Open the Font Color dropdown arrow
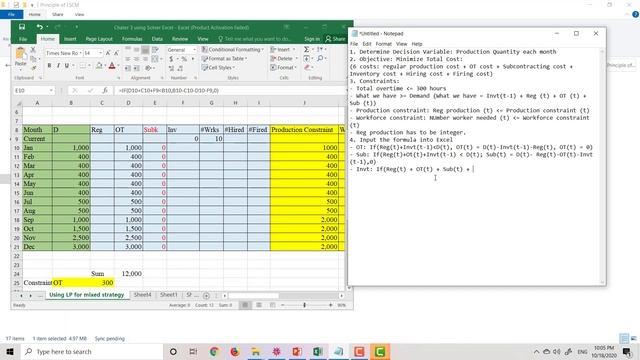 point(118,66)
